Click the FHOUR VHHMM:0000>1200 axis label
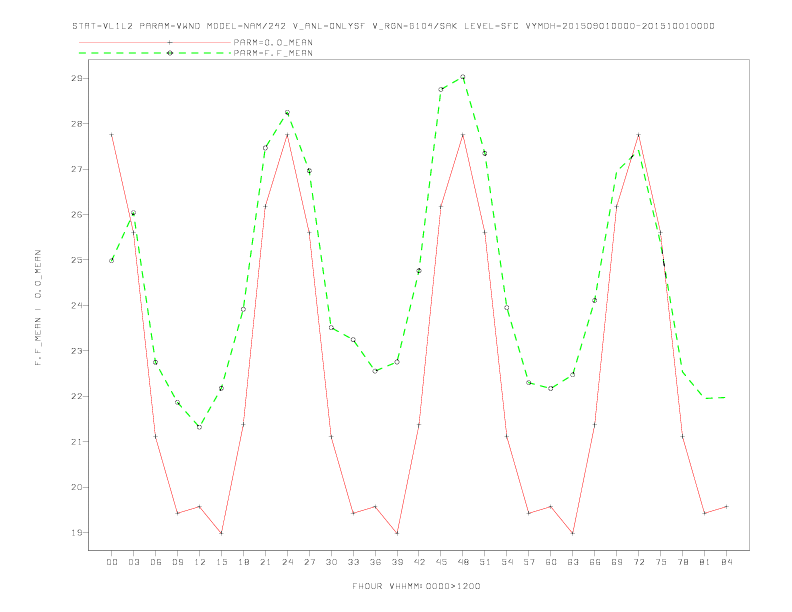 point(416,586)
